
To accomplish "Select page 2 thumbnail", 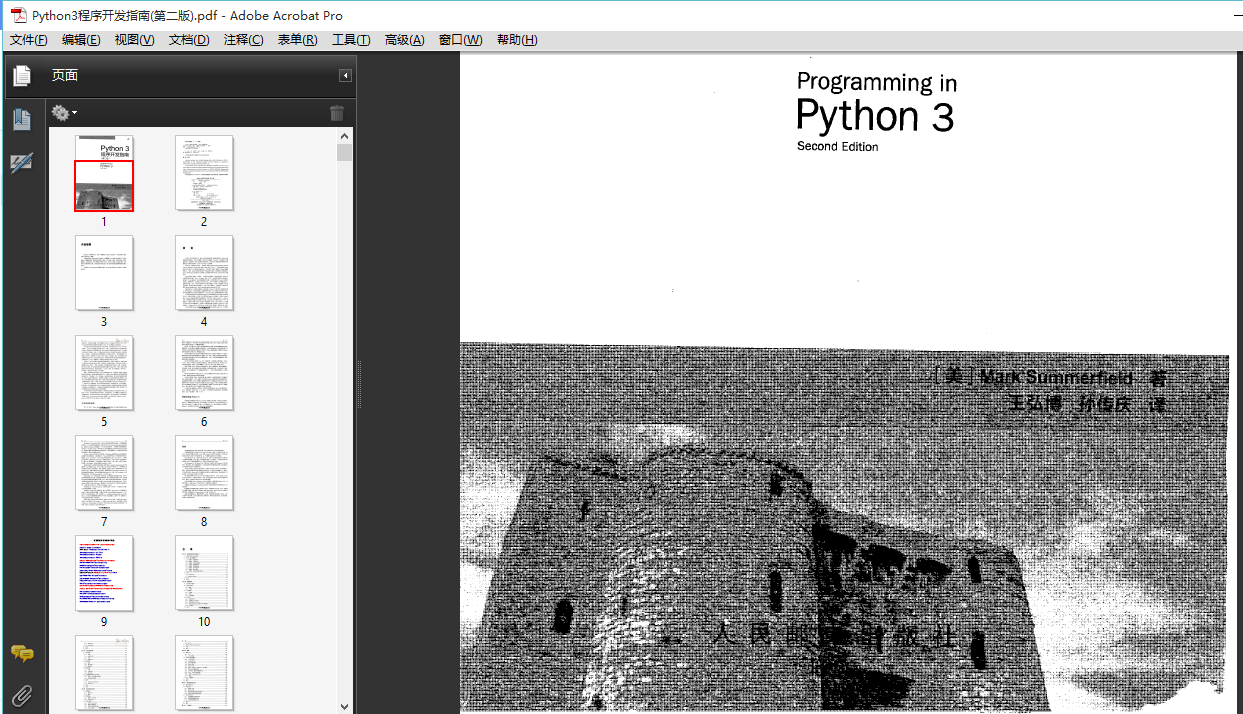I will pos(204,173).
